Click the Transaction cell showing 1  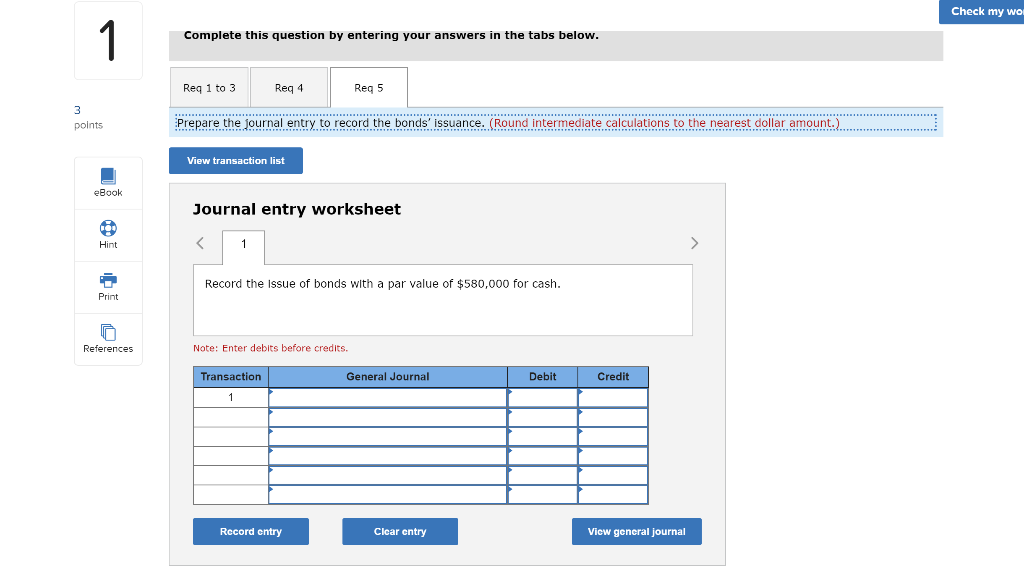tap(231, 398)
